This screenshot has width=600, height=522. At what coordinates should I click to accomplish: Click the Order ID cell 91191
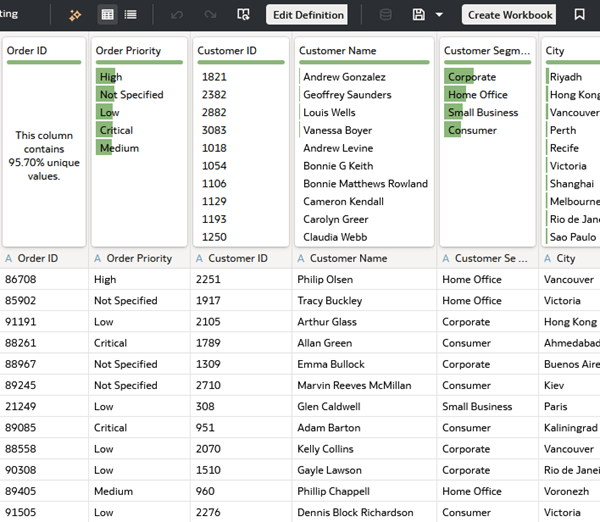click(21, 322)
